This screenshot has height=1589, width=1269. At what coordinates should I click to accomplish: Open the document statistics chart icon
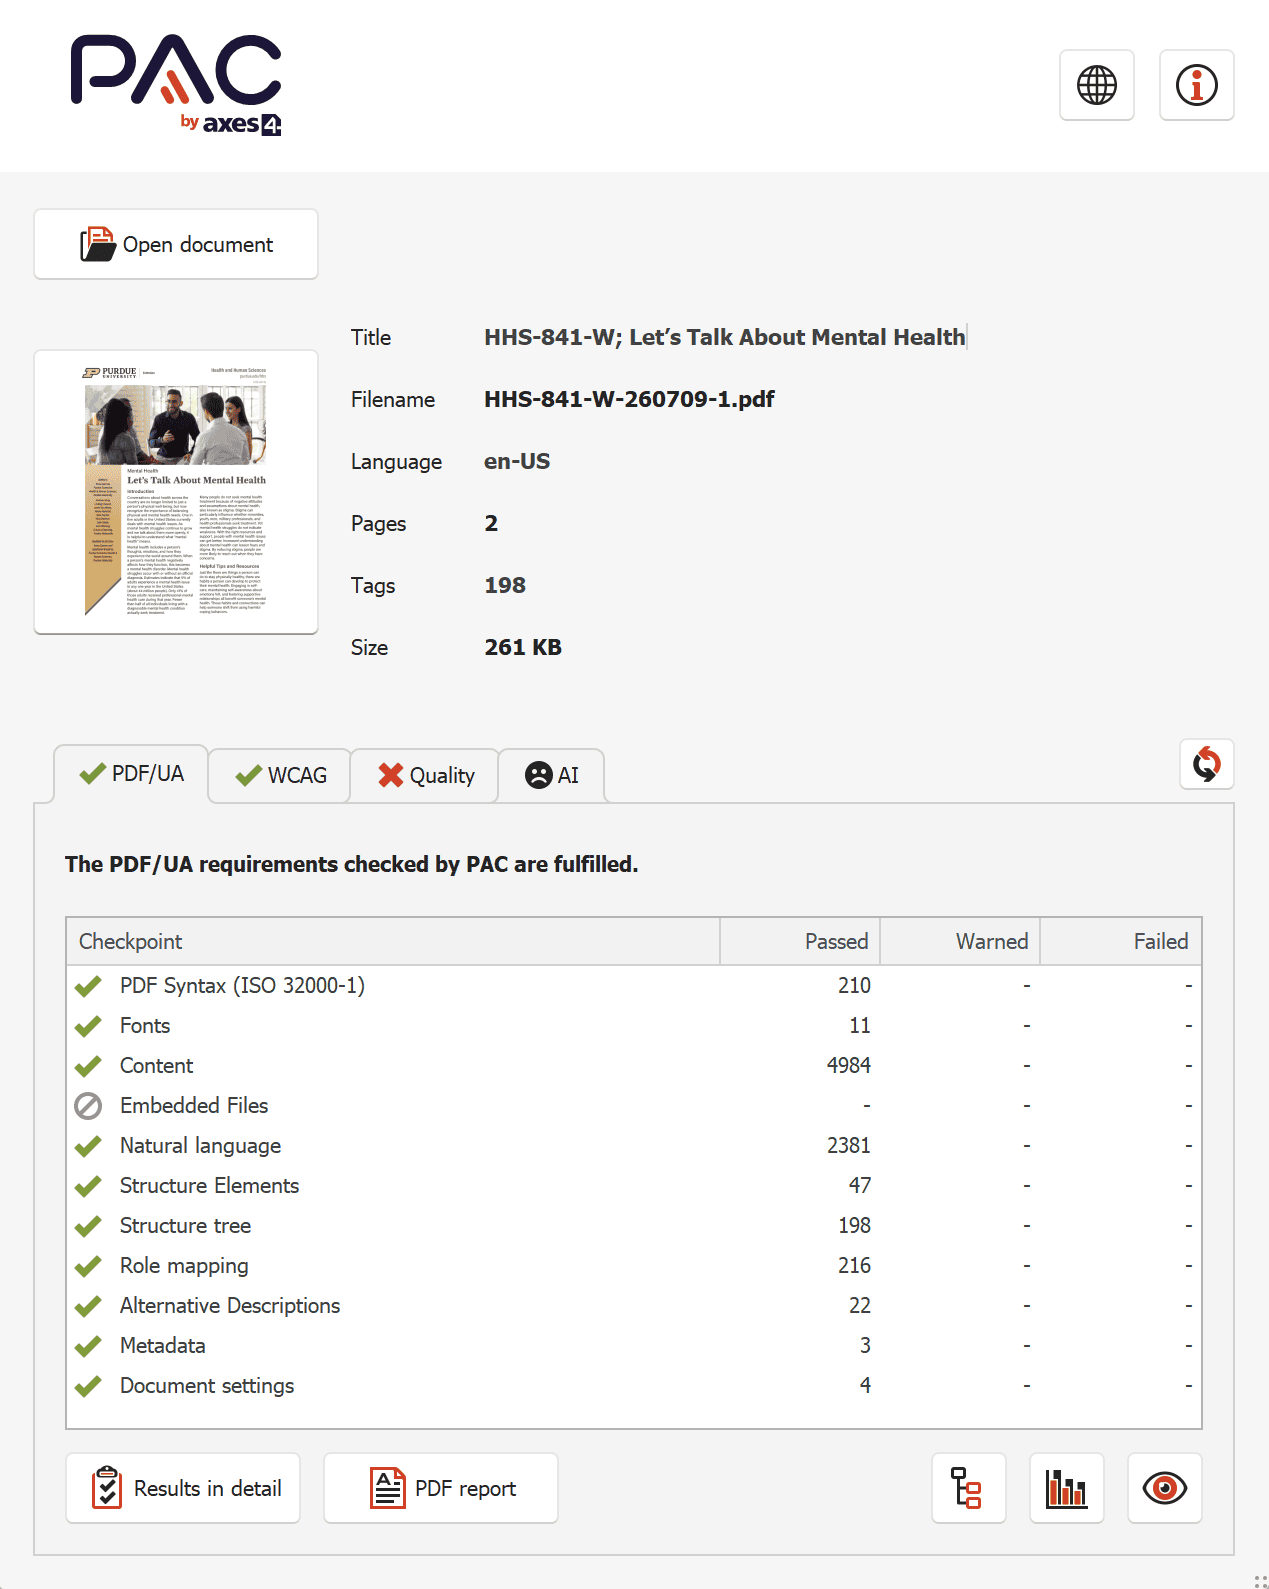(x=1066, y=1488)
